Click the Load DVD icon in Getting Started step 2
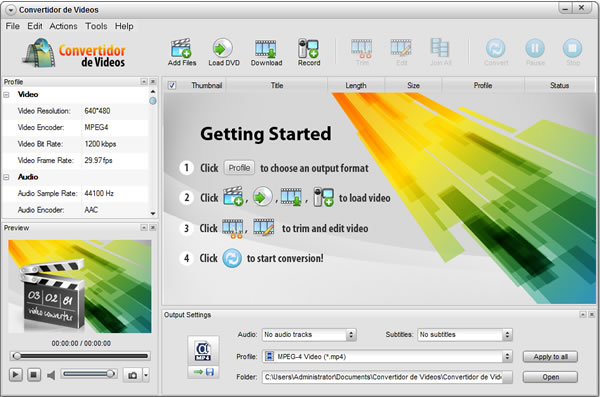600x397 pixels. [262, 197]
